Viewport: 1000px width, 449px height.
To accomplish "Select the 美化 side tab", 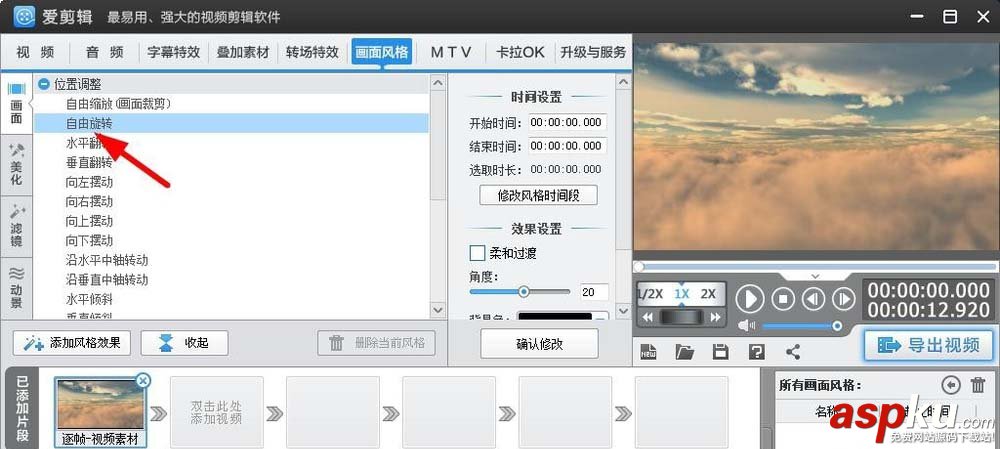I will (17, 165).
